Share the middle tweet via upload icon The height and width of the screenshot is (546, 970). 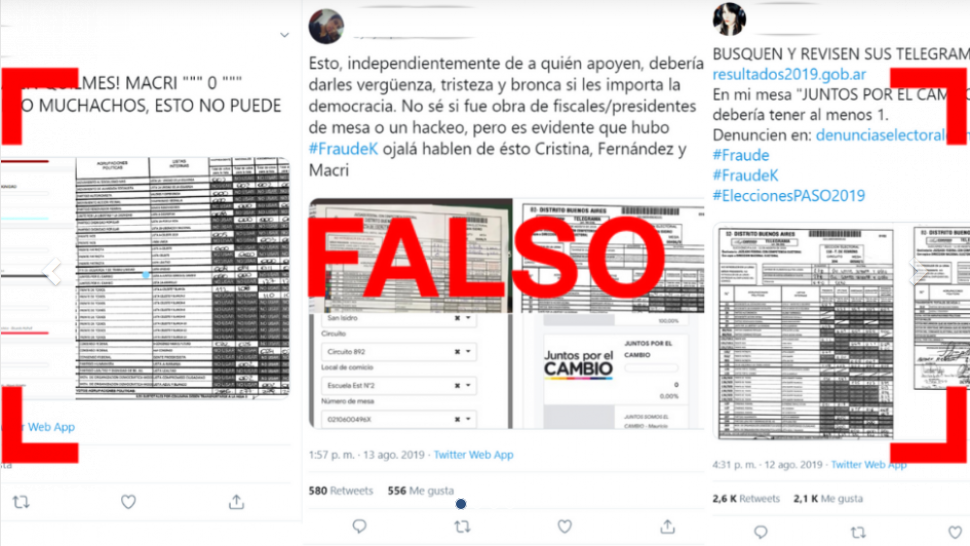coord(667,526)
